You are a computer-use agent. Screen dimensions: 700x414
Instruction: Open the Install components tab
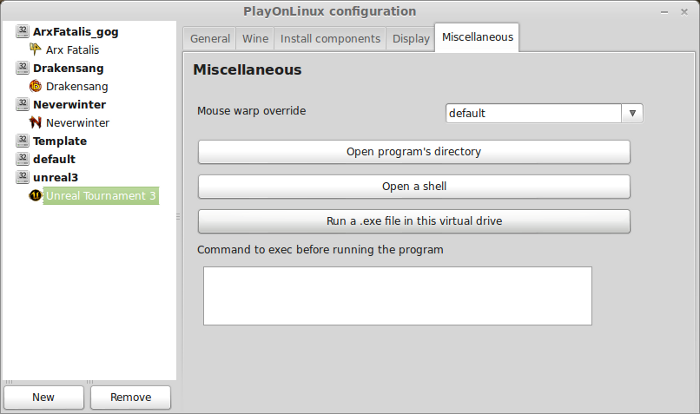point(330,39)
